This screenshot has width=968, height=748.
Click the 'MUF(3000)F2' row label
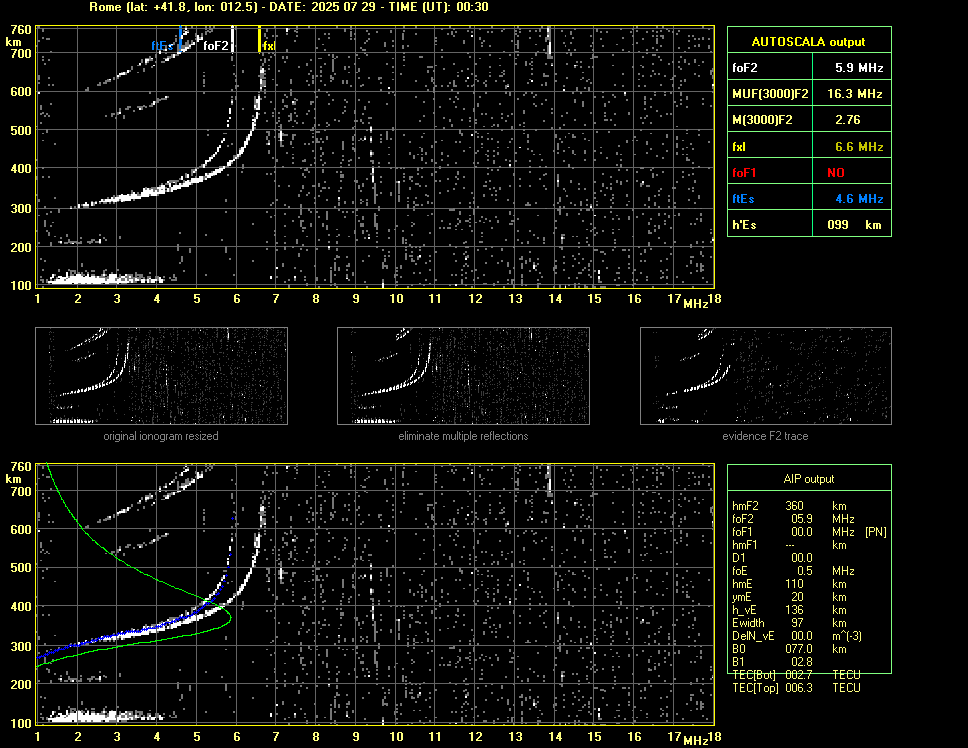pos(770,94)
